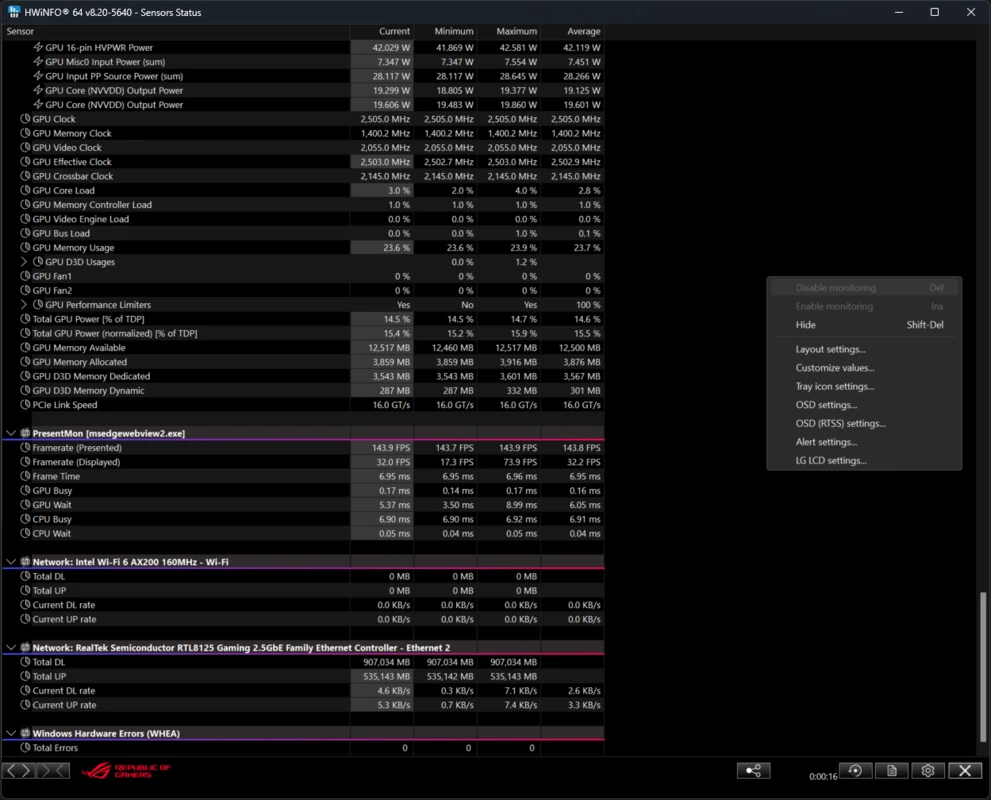Open Customize values from context menu

(x=864, y=368)
